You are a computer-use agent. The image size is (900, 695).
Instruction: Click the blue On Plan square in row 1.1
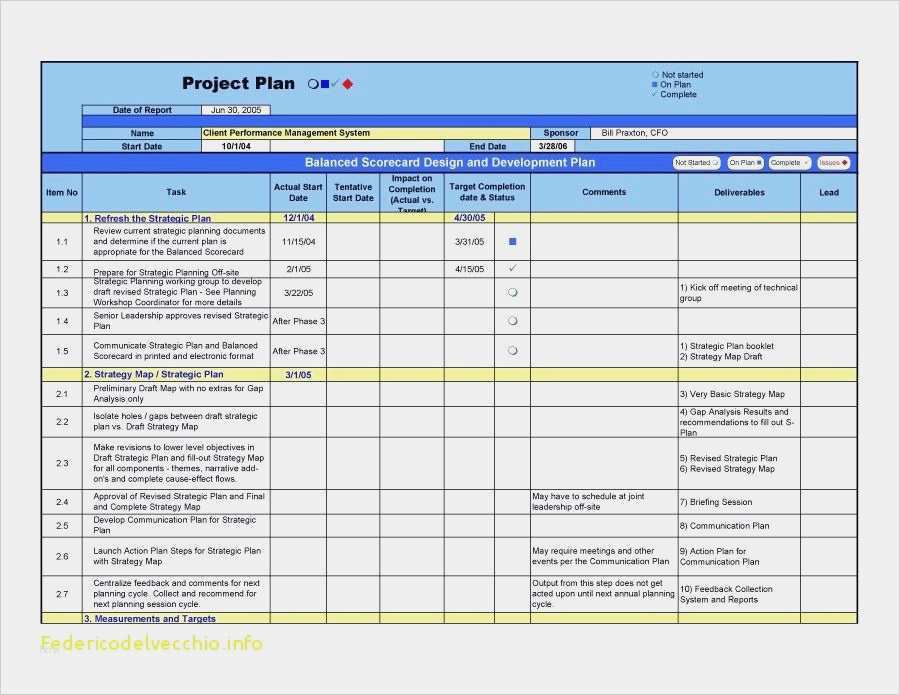(x=513, y=242)
